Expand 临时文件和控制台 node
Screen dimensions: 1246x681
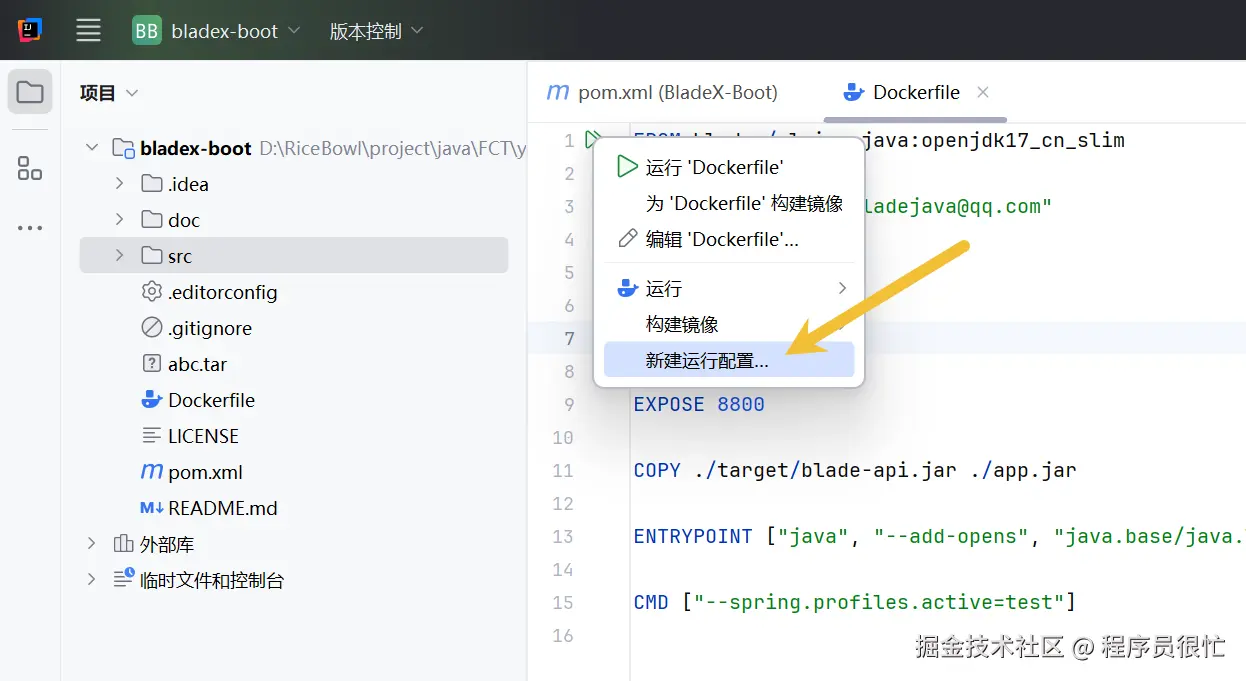[92, 580]
